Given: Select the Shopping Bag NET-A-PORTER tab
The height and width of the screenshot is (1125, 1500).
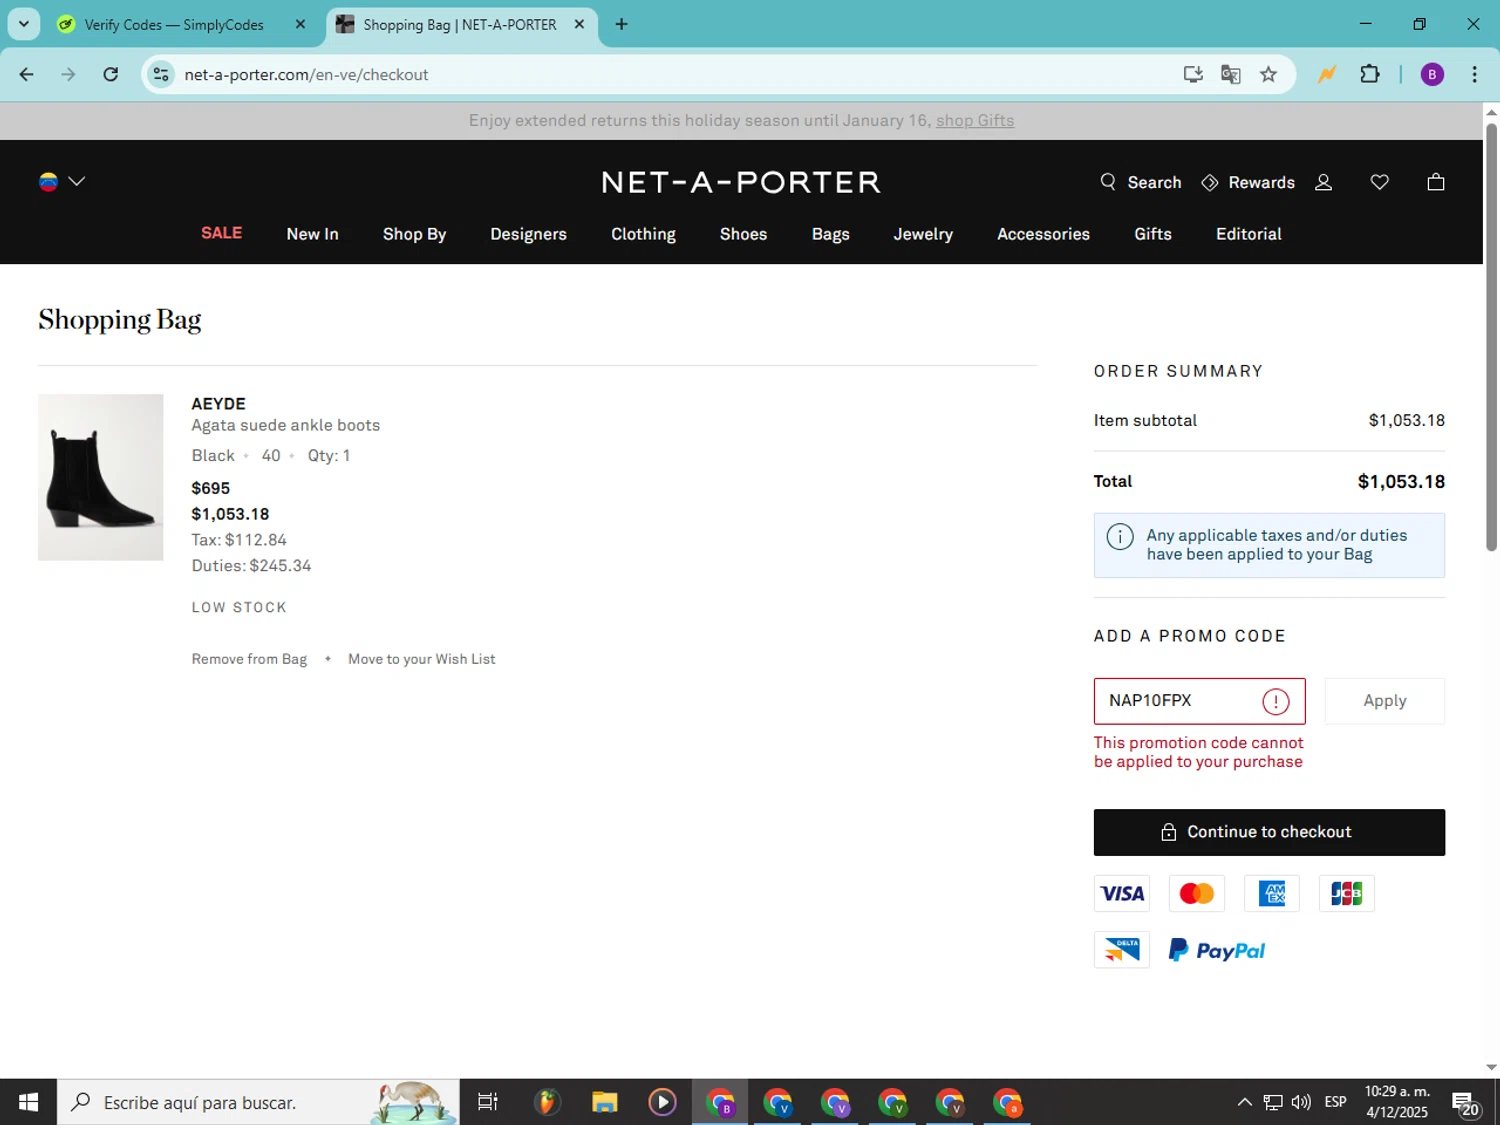Looking at the screenshot, I should [461, 24].
